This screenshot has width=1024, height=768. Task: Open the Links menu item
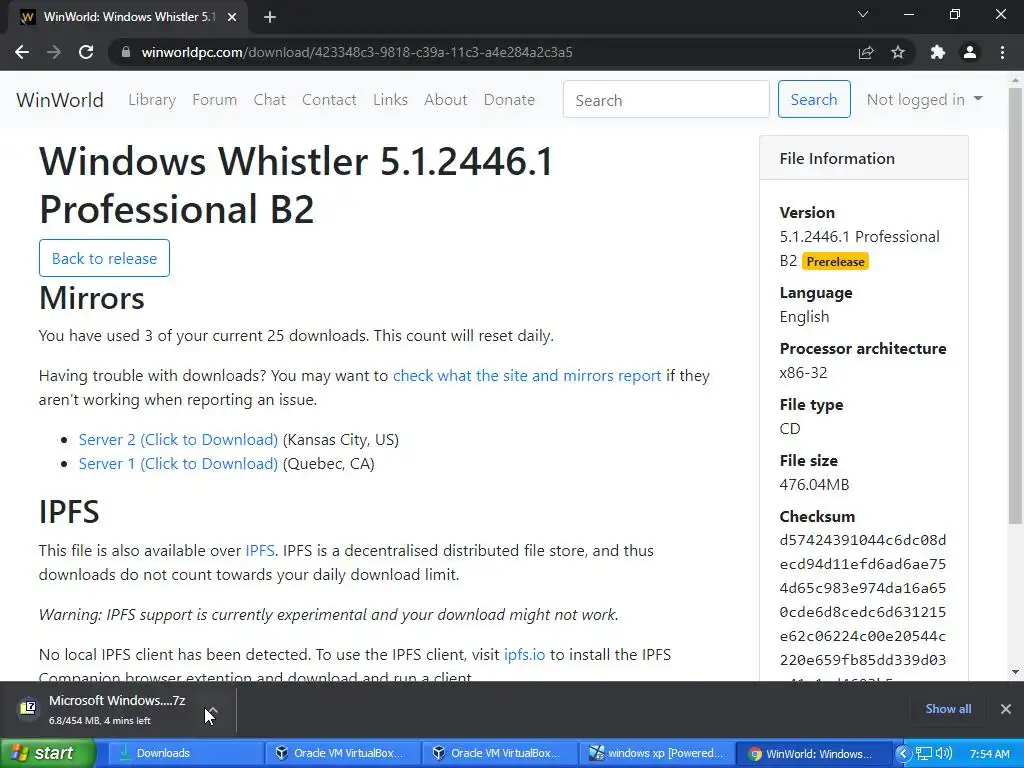[391, 100]
